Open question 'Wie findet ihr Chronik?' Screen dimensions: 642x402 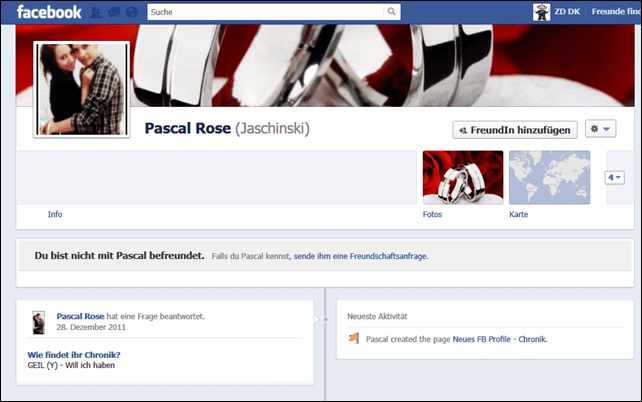click(74, 355)
